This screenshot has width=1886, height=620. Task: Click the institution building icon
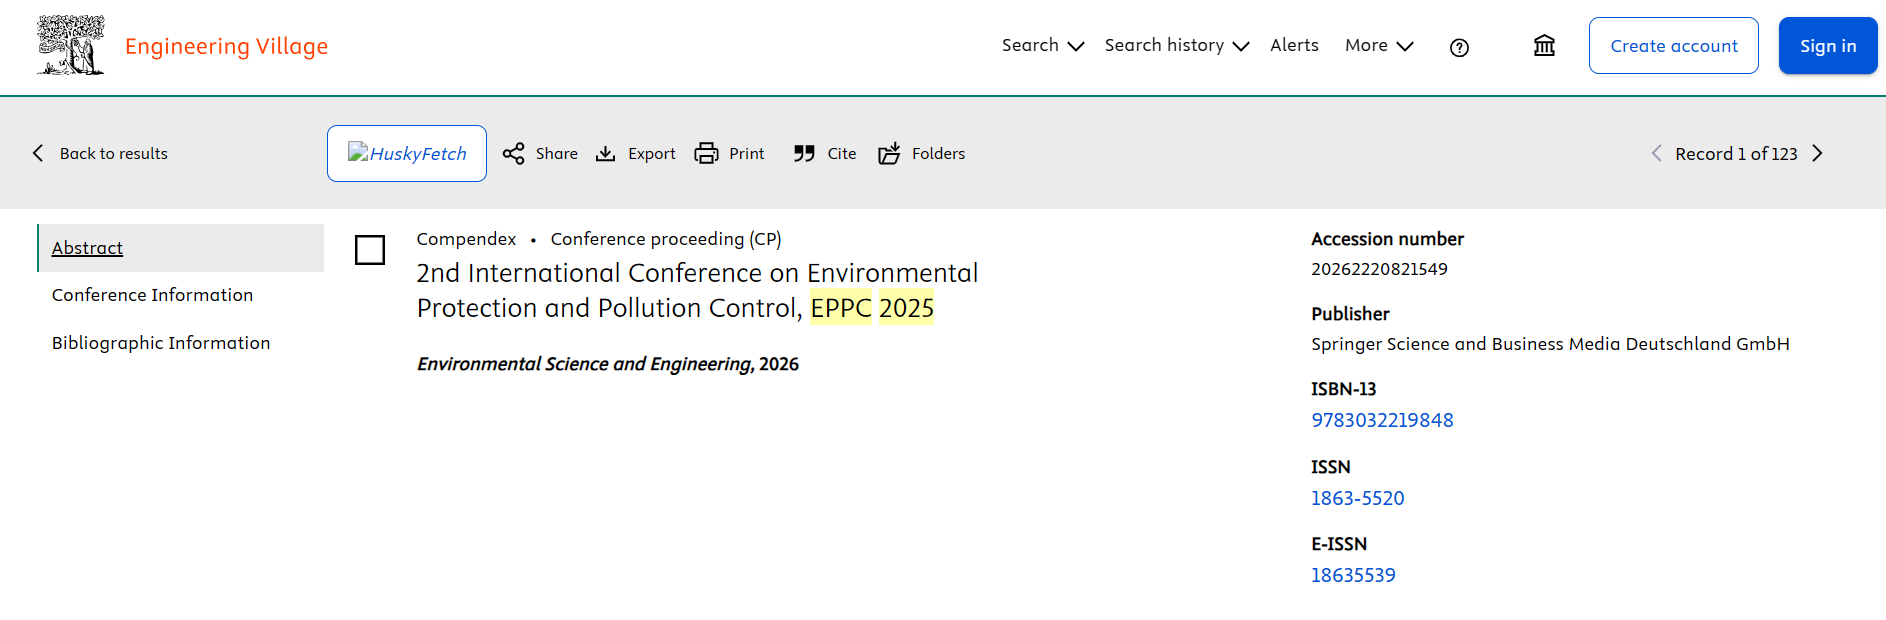pyautogui.click(x=1544, y=45)
